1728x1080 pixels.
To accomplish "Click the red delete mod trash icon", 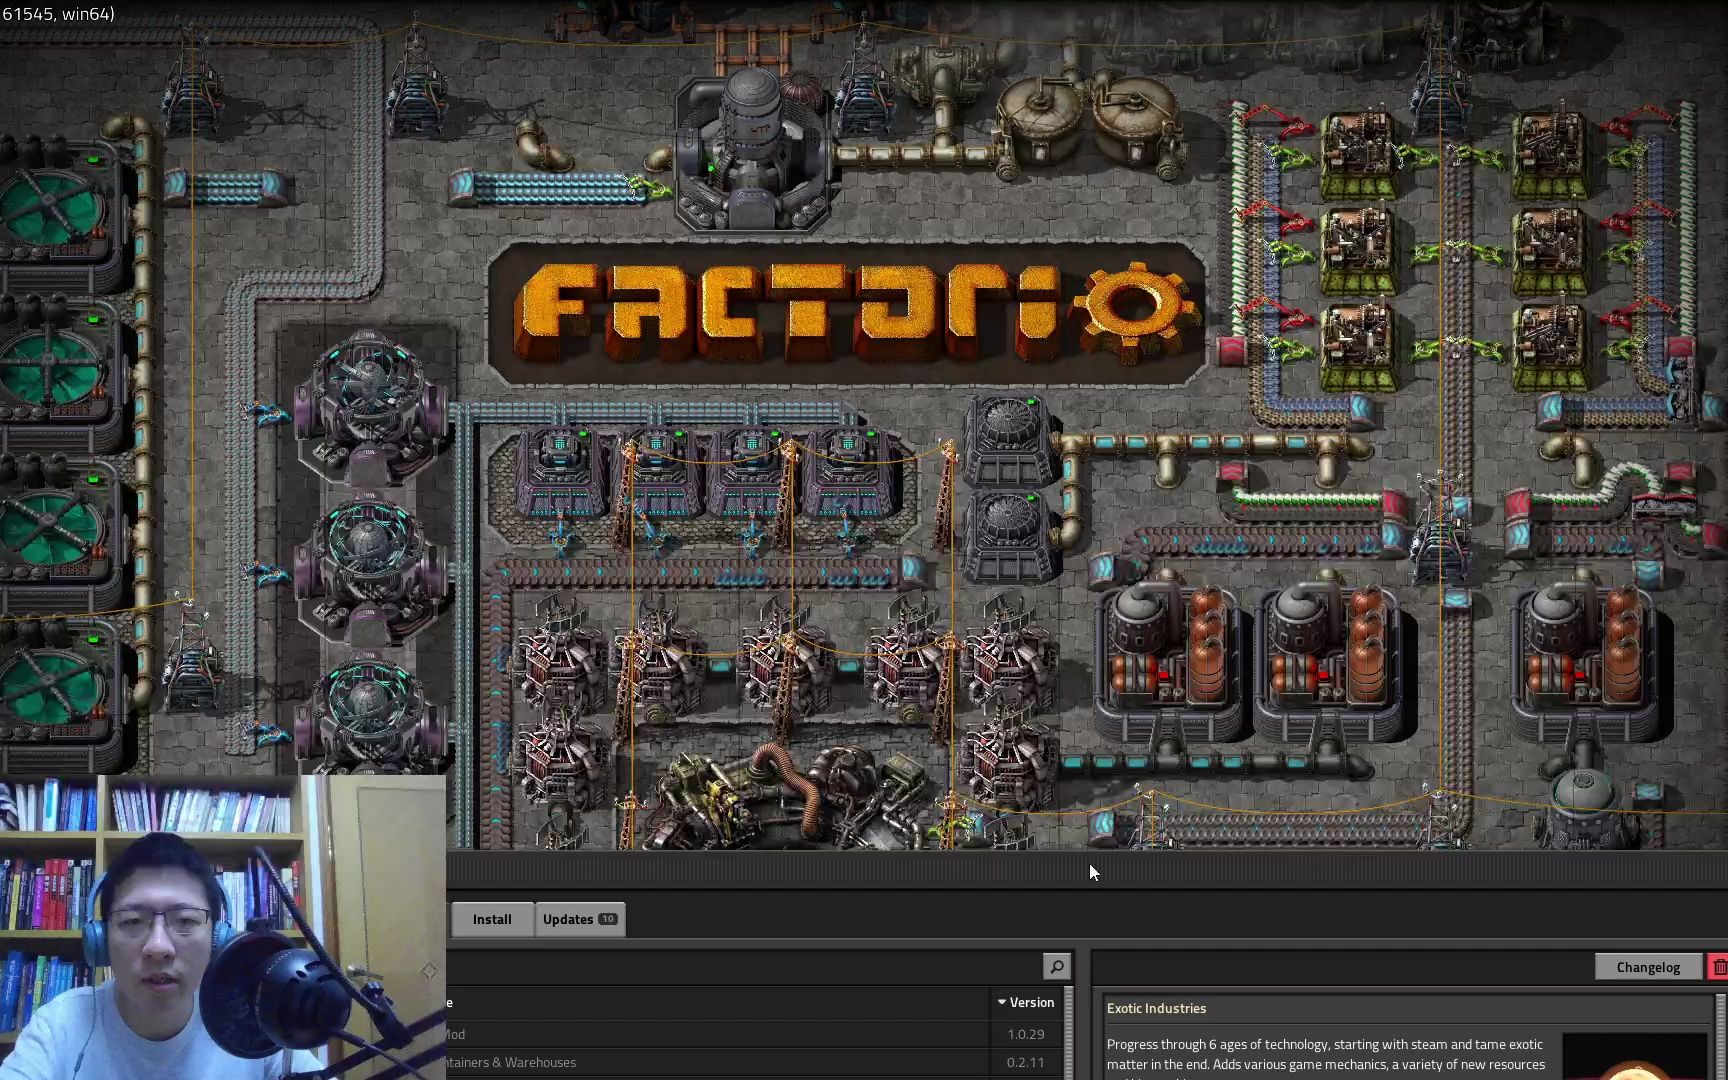I will [x=1719, y=967].
